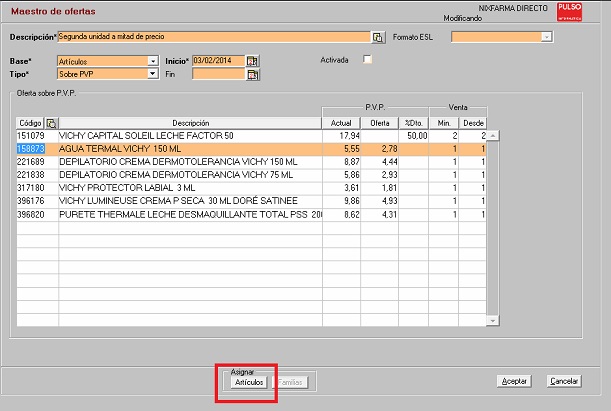611x411 pixels.
Task: Click actual price 8,87
Action: tap(352, 162)
